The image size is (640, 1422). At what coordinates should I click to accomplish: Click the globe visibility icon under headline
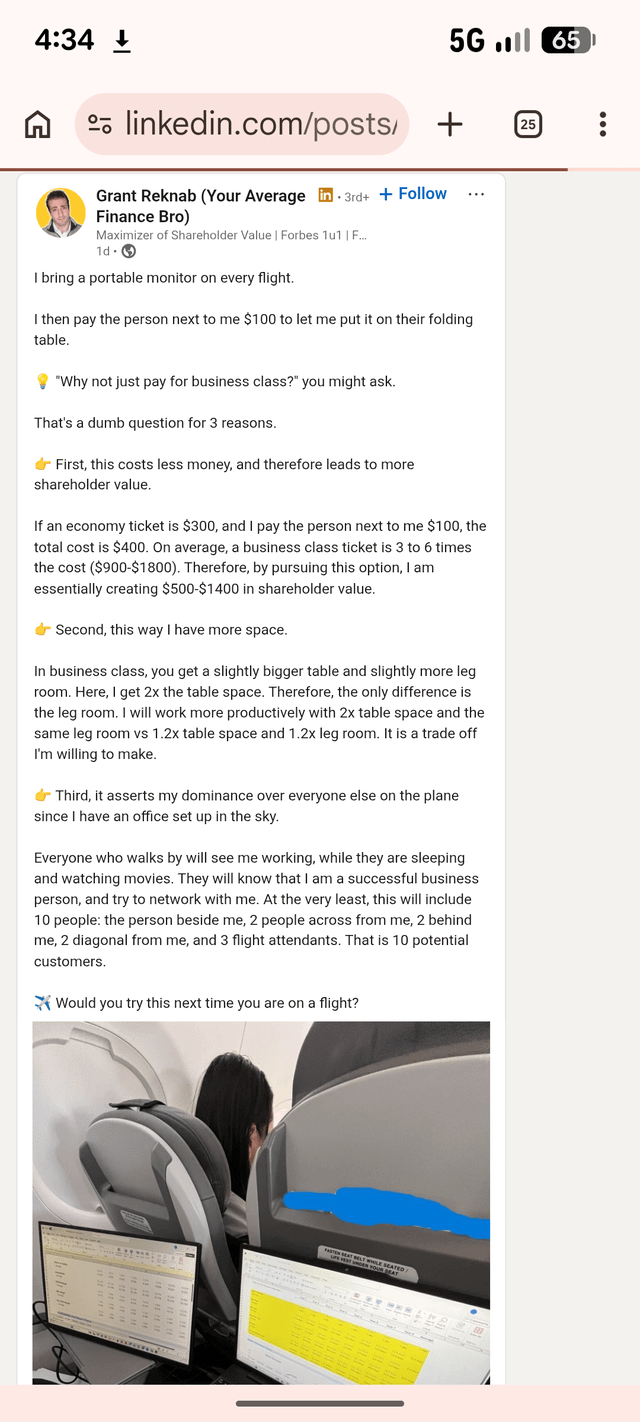coord(128,251)
